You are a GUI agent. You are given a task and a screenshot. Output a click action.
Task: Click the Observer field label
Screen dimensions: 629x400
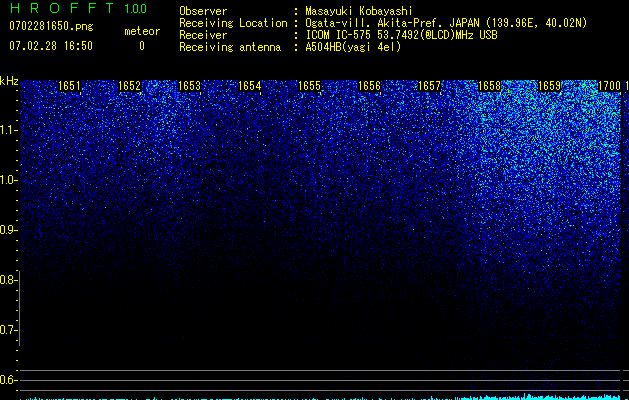203,11
